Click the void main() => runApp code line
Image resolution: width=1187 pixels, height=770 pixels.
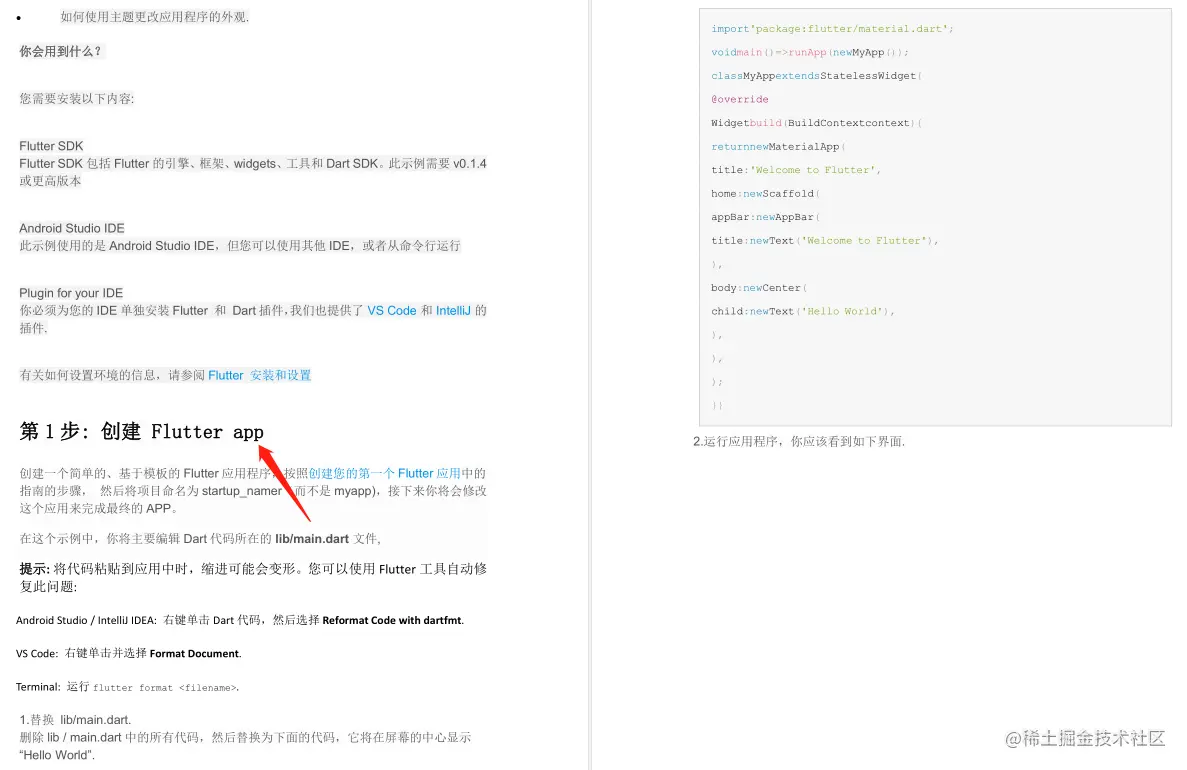click(x=809, y=52)
